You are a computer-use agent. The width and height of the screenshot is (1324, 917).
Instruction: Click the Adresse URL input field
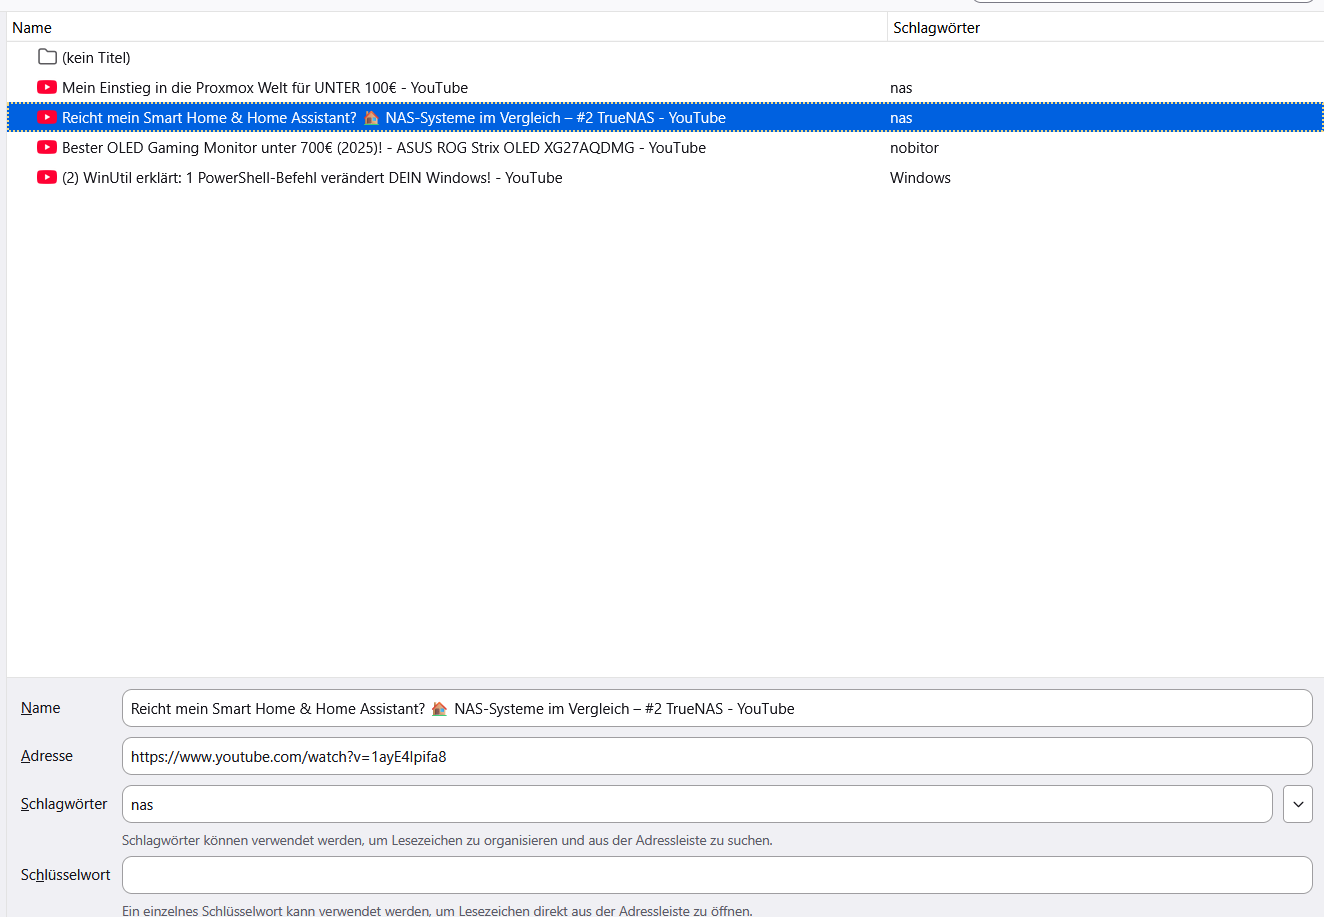pyautogui.click(x=717, y=756)
